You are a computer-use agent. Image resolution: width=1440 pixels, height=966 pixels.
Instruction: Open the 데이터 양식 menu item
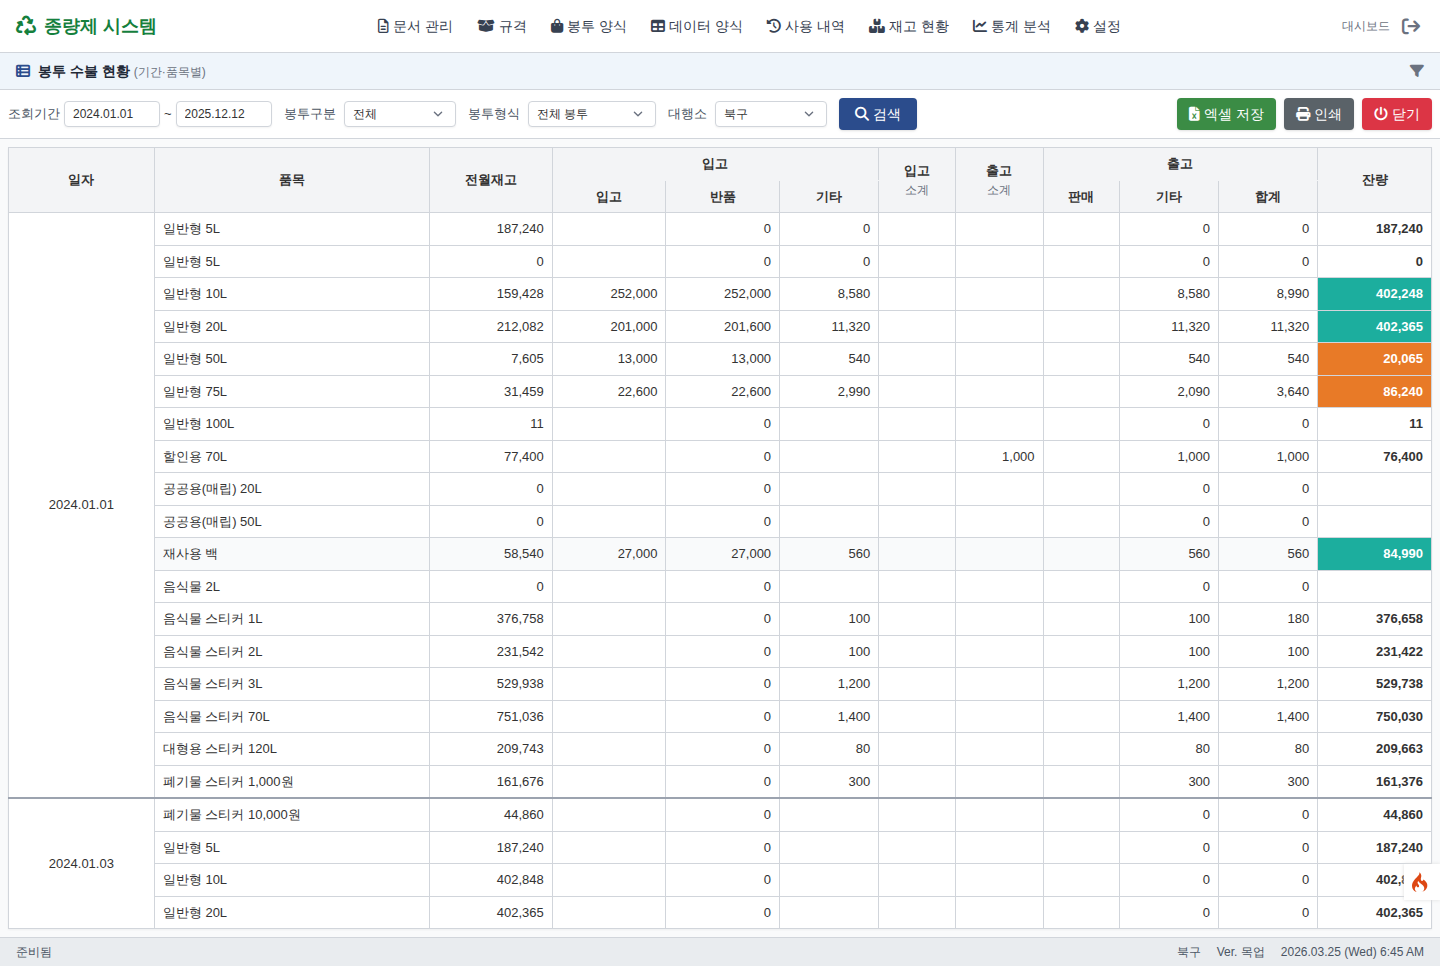[696, 26]
